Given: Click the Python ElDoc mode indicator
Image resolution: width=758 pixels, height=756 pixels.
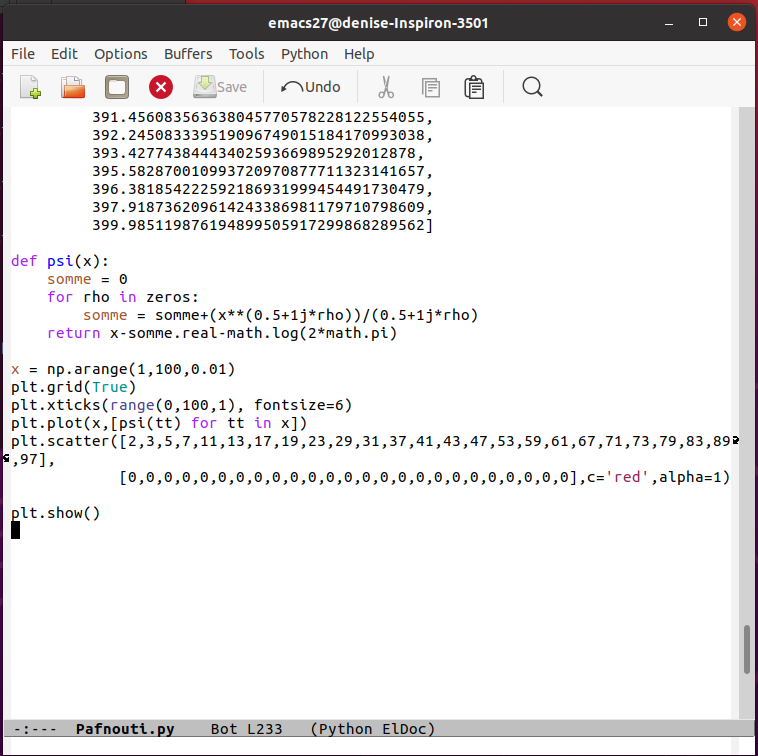Looking at the screenshot, I should pos(373,729).
